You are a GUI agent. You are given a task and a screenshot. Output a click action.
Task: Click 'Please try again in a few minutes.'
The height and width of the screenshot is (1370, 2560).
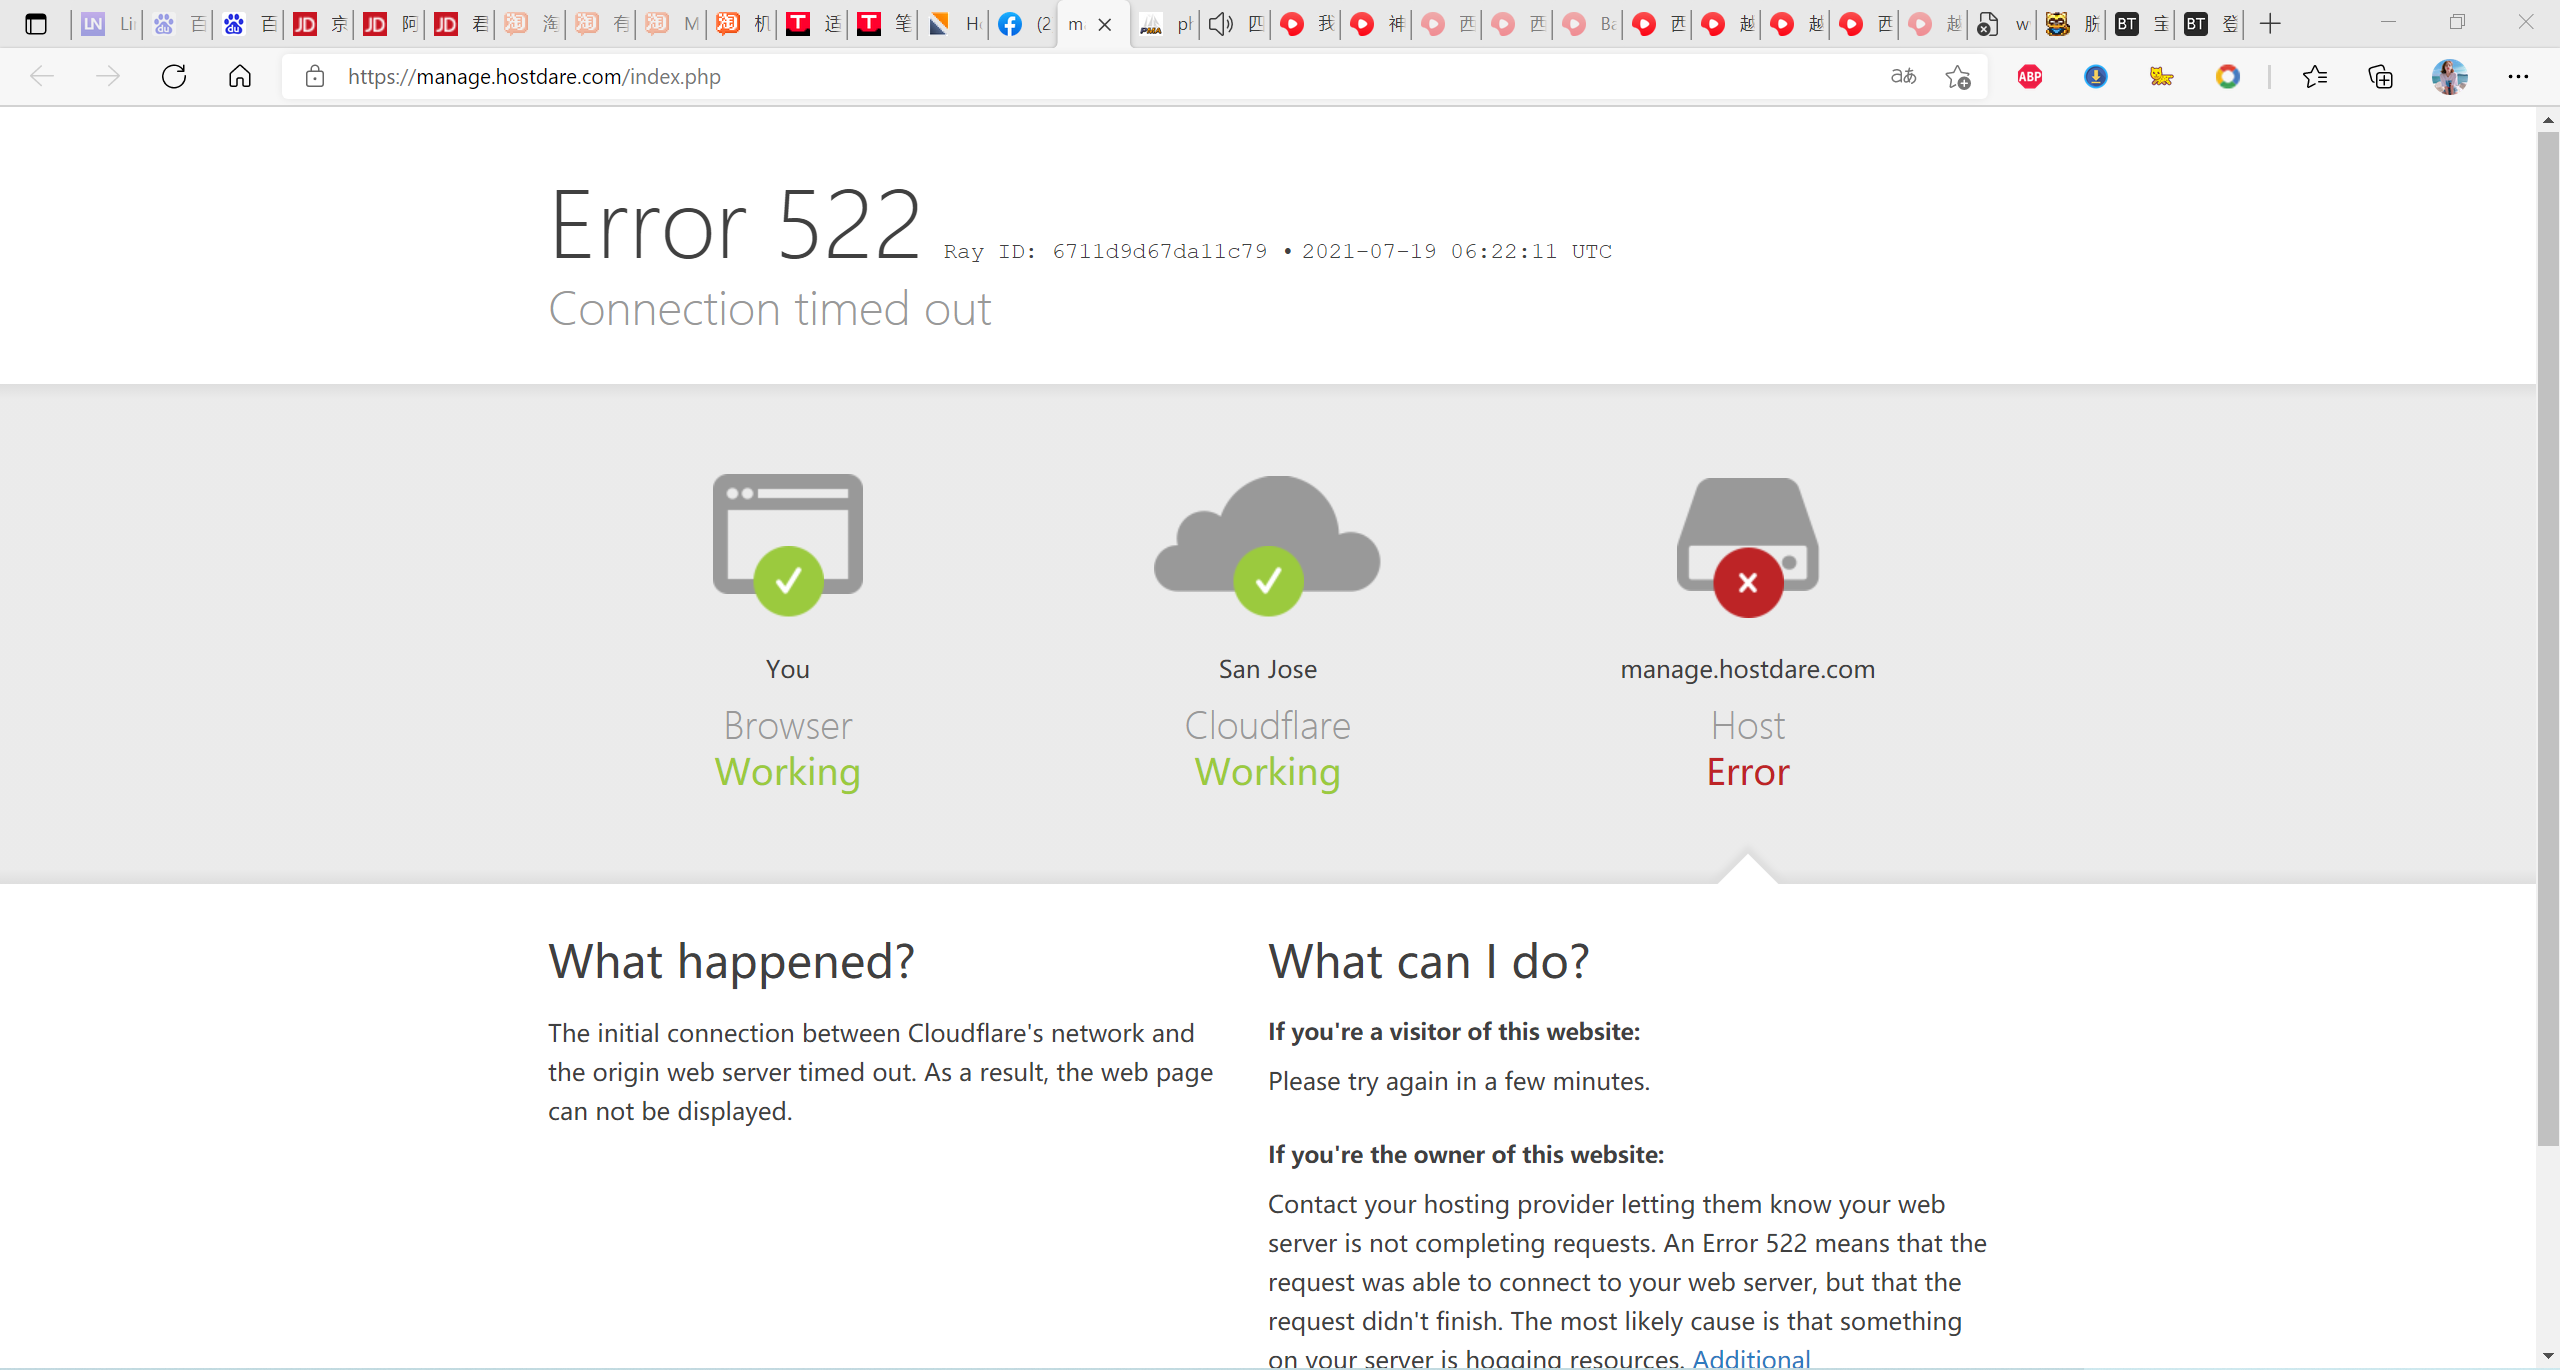coord(1459,1082)
